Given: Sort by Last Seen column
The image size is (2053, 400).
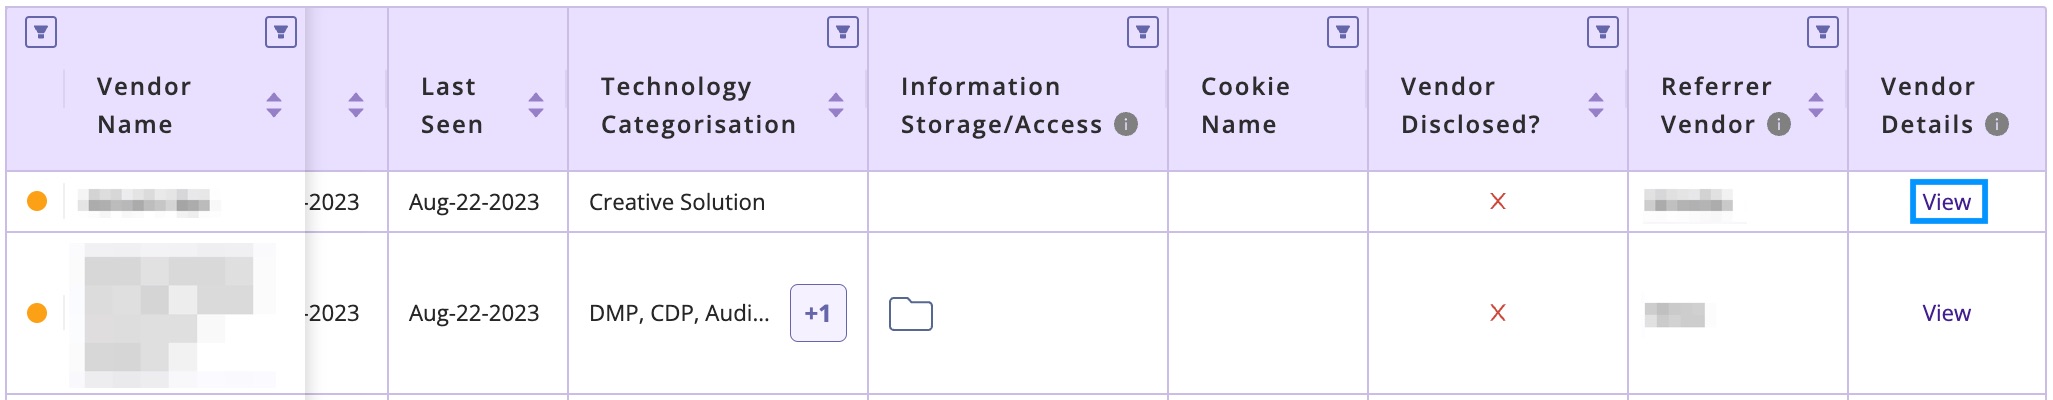Looking at the screenshot, I should click(536, 105).
